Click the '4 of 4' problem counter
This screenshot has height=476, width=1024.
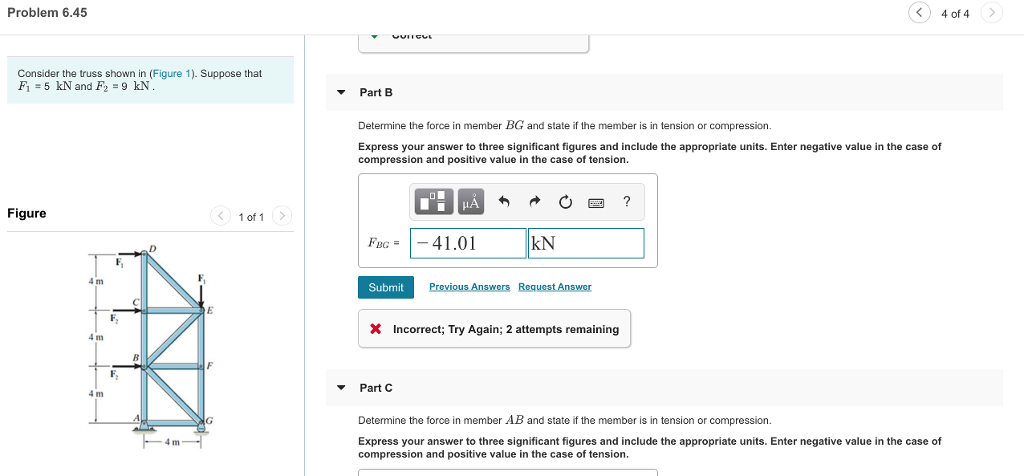pyautogui.click(x=955, y=14)
